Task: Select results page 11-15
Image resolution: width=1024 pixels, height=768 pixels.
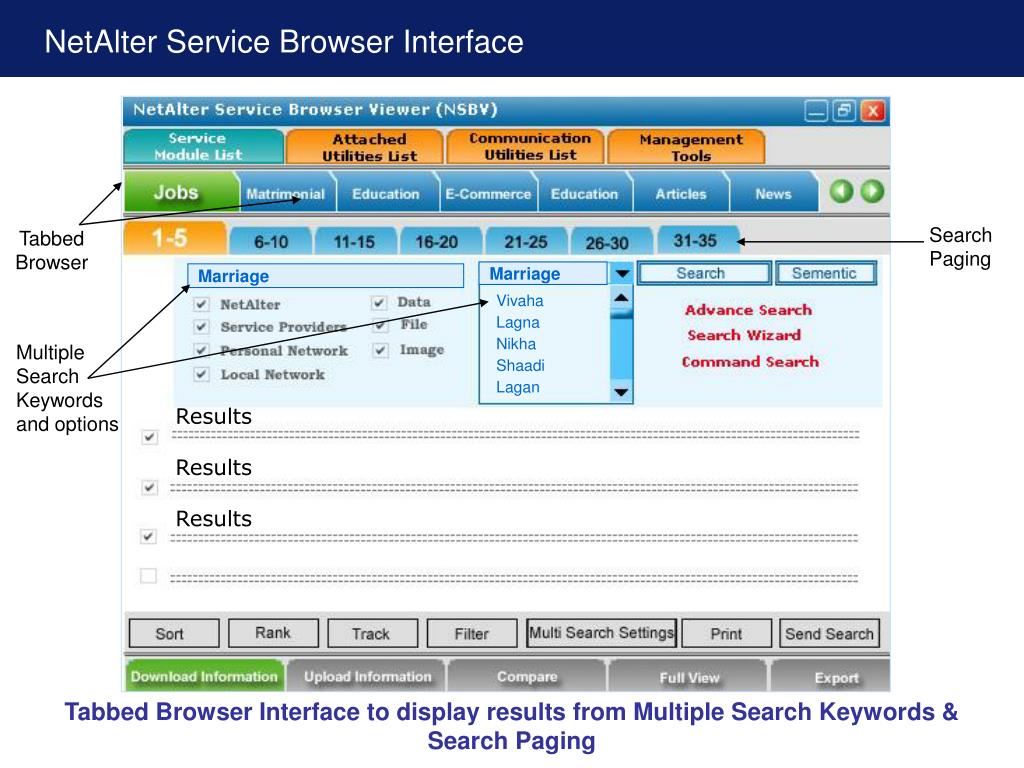Action: tap(355, 242)
